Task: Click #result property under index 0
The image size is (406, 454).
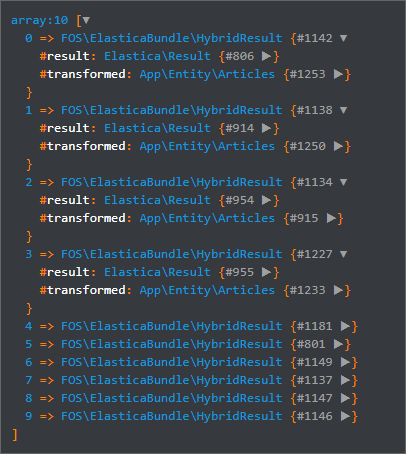Action: point(65,56)
